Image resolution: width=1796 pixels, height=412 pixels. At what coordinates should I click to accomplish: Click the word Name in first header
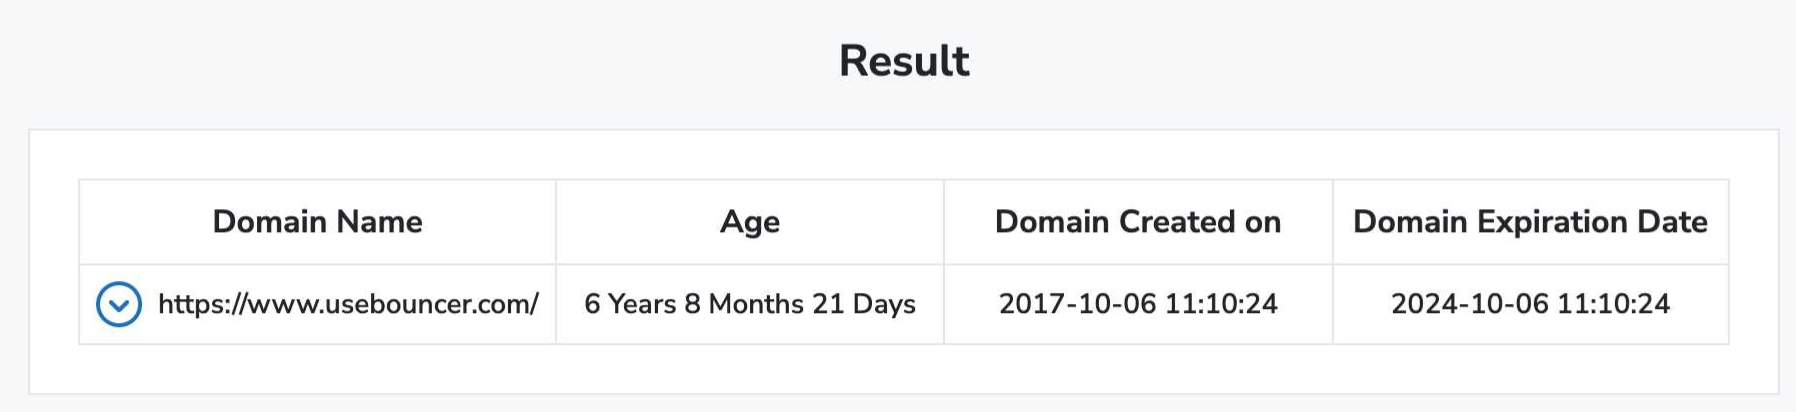379,222
